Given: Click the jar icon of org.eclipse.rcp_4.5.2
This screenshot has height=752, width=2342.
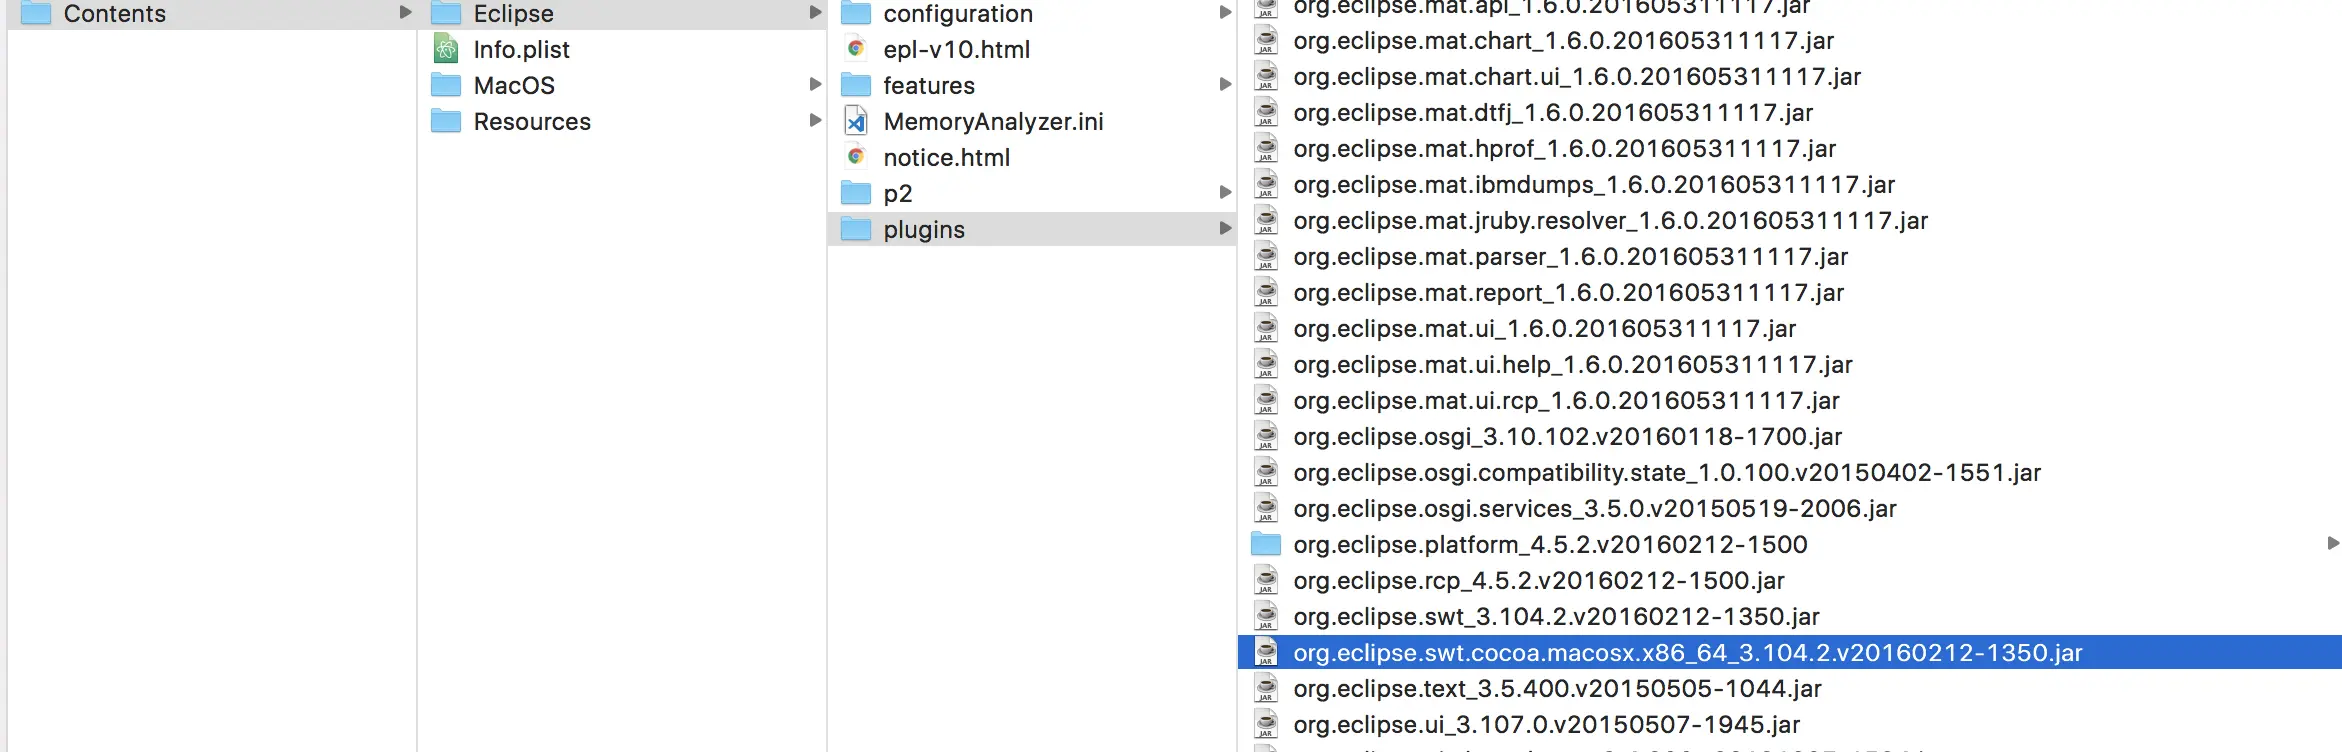Looking at the screenshot, I should (1266, 580).
